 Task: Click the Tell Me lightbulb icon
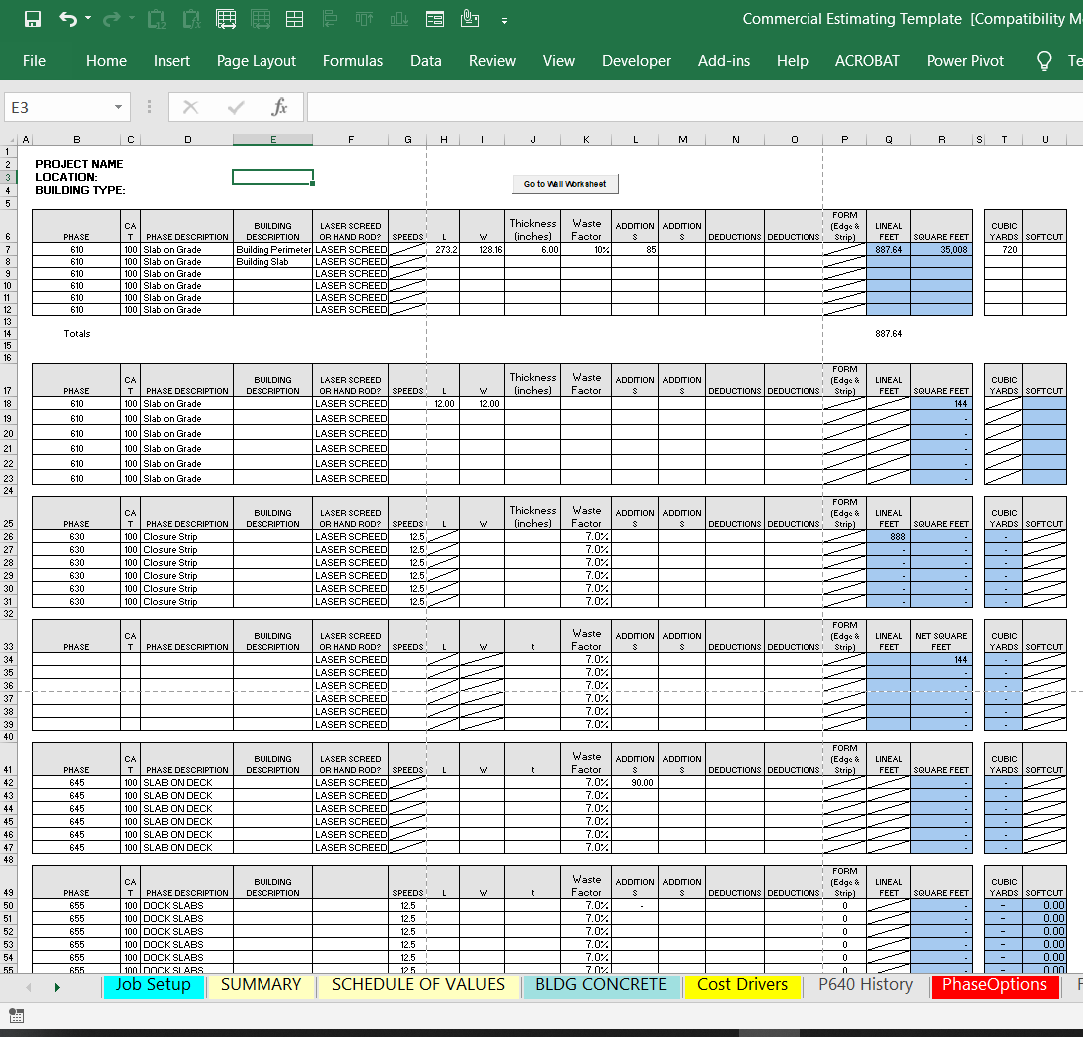1044,61
